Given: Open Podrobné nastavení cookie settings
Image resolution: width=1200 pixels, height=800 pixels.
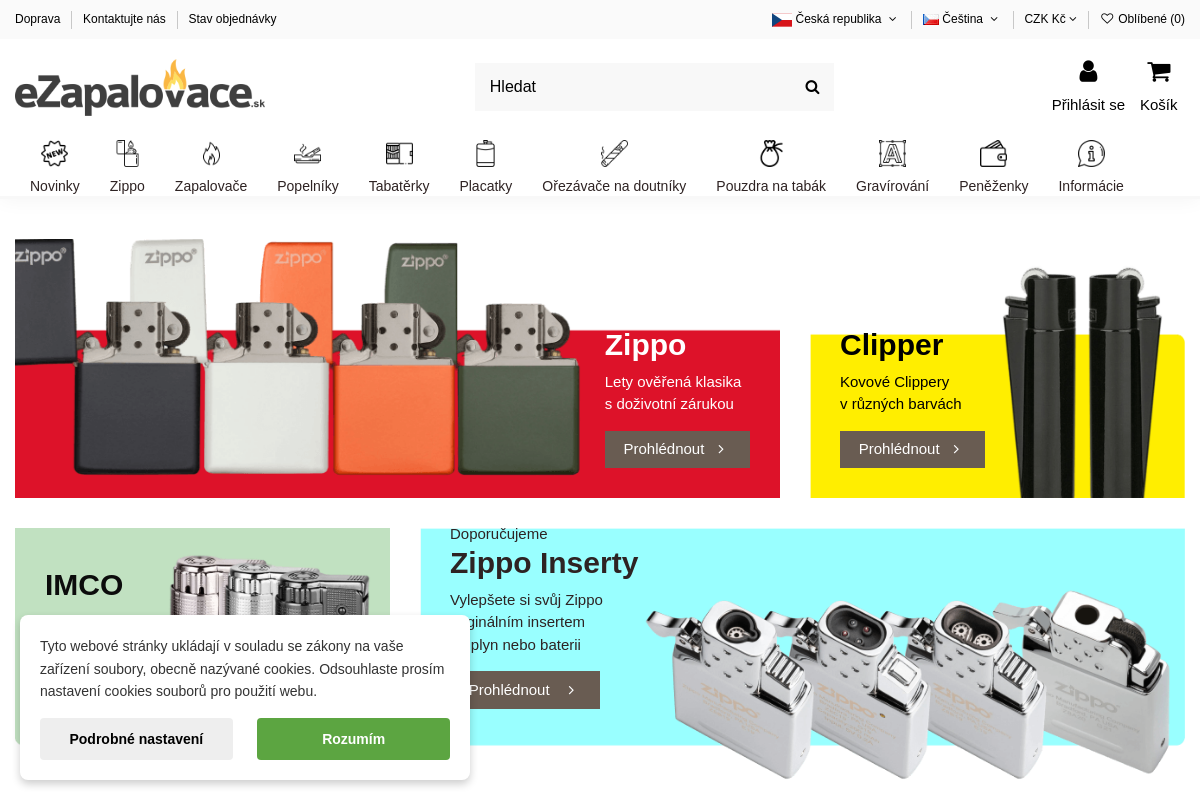Looking at the screenshot, I should point(136,739).
